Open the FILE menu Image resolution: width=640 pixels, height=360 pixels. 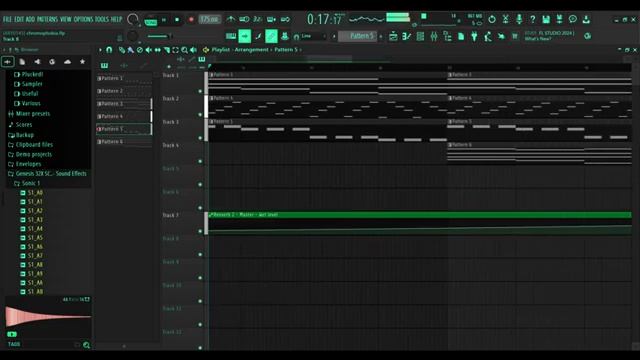(x=7, y=19)
